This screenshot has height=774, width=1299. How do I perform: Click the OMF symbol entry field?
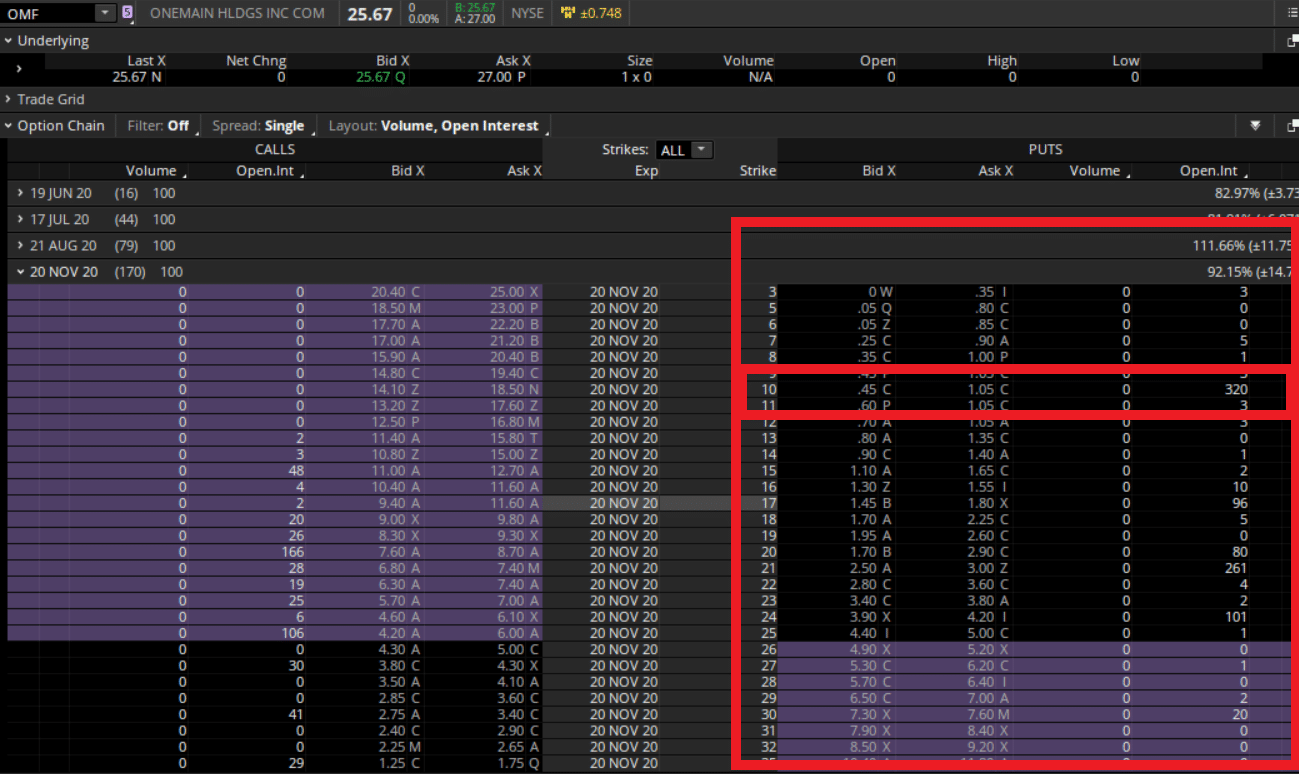click(50, 13)
